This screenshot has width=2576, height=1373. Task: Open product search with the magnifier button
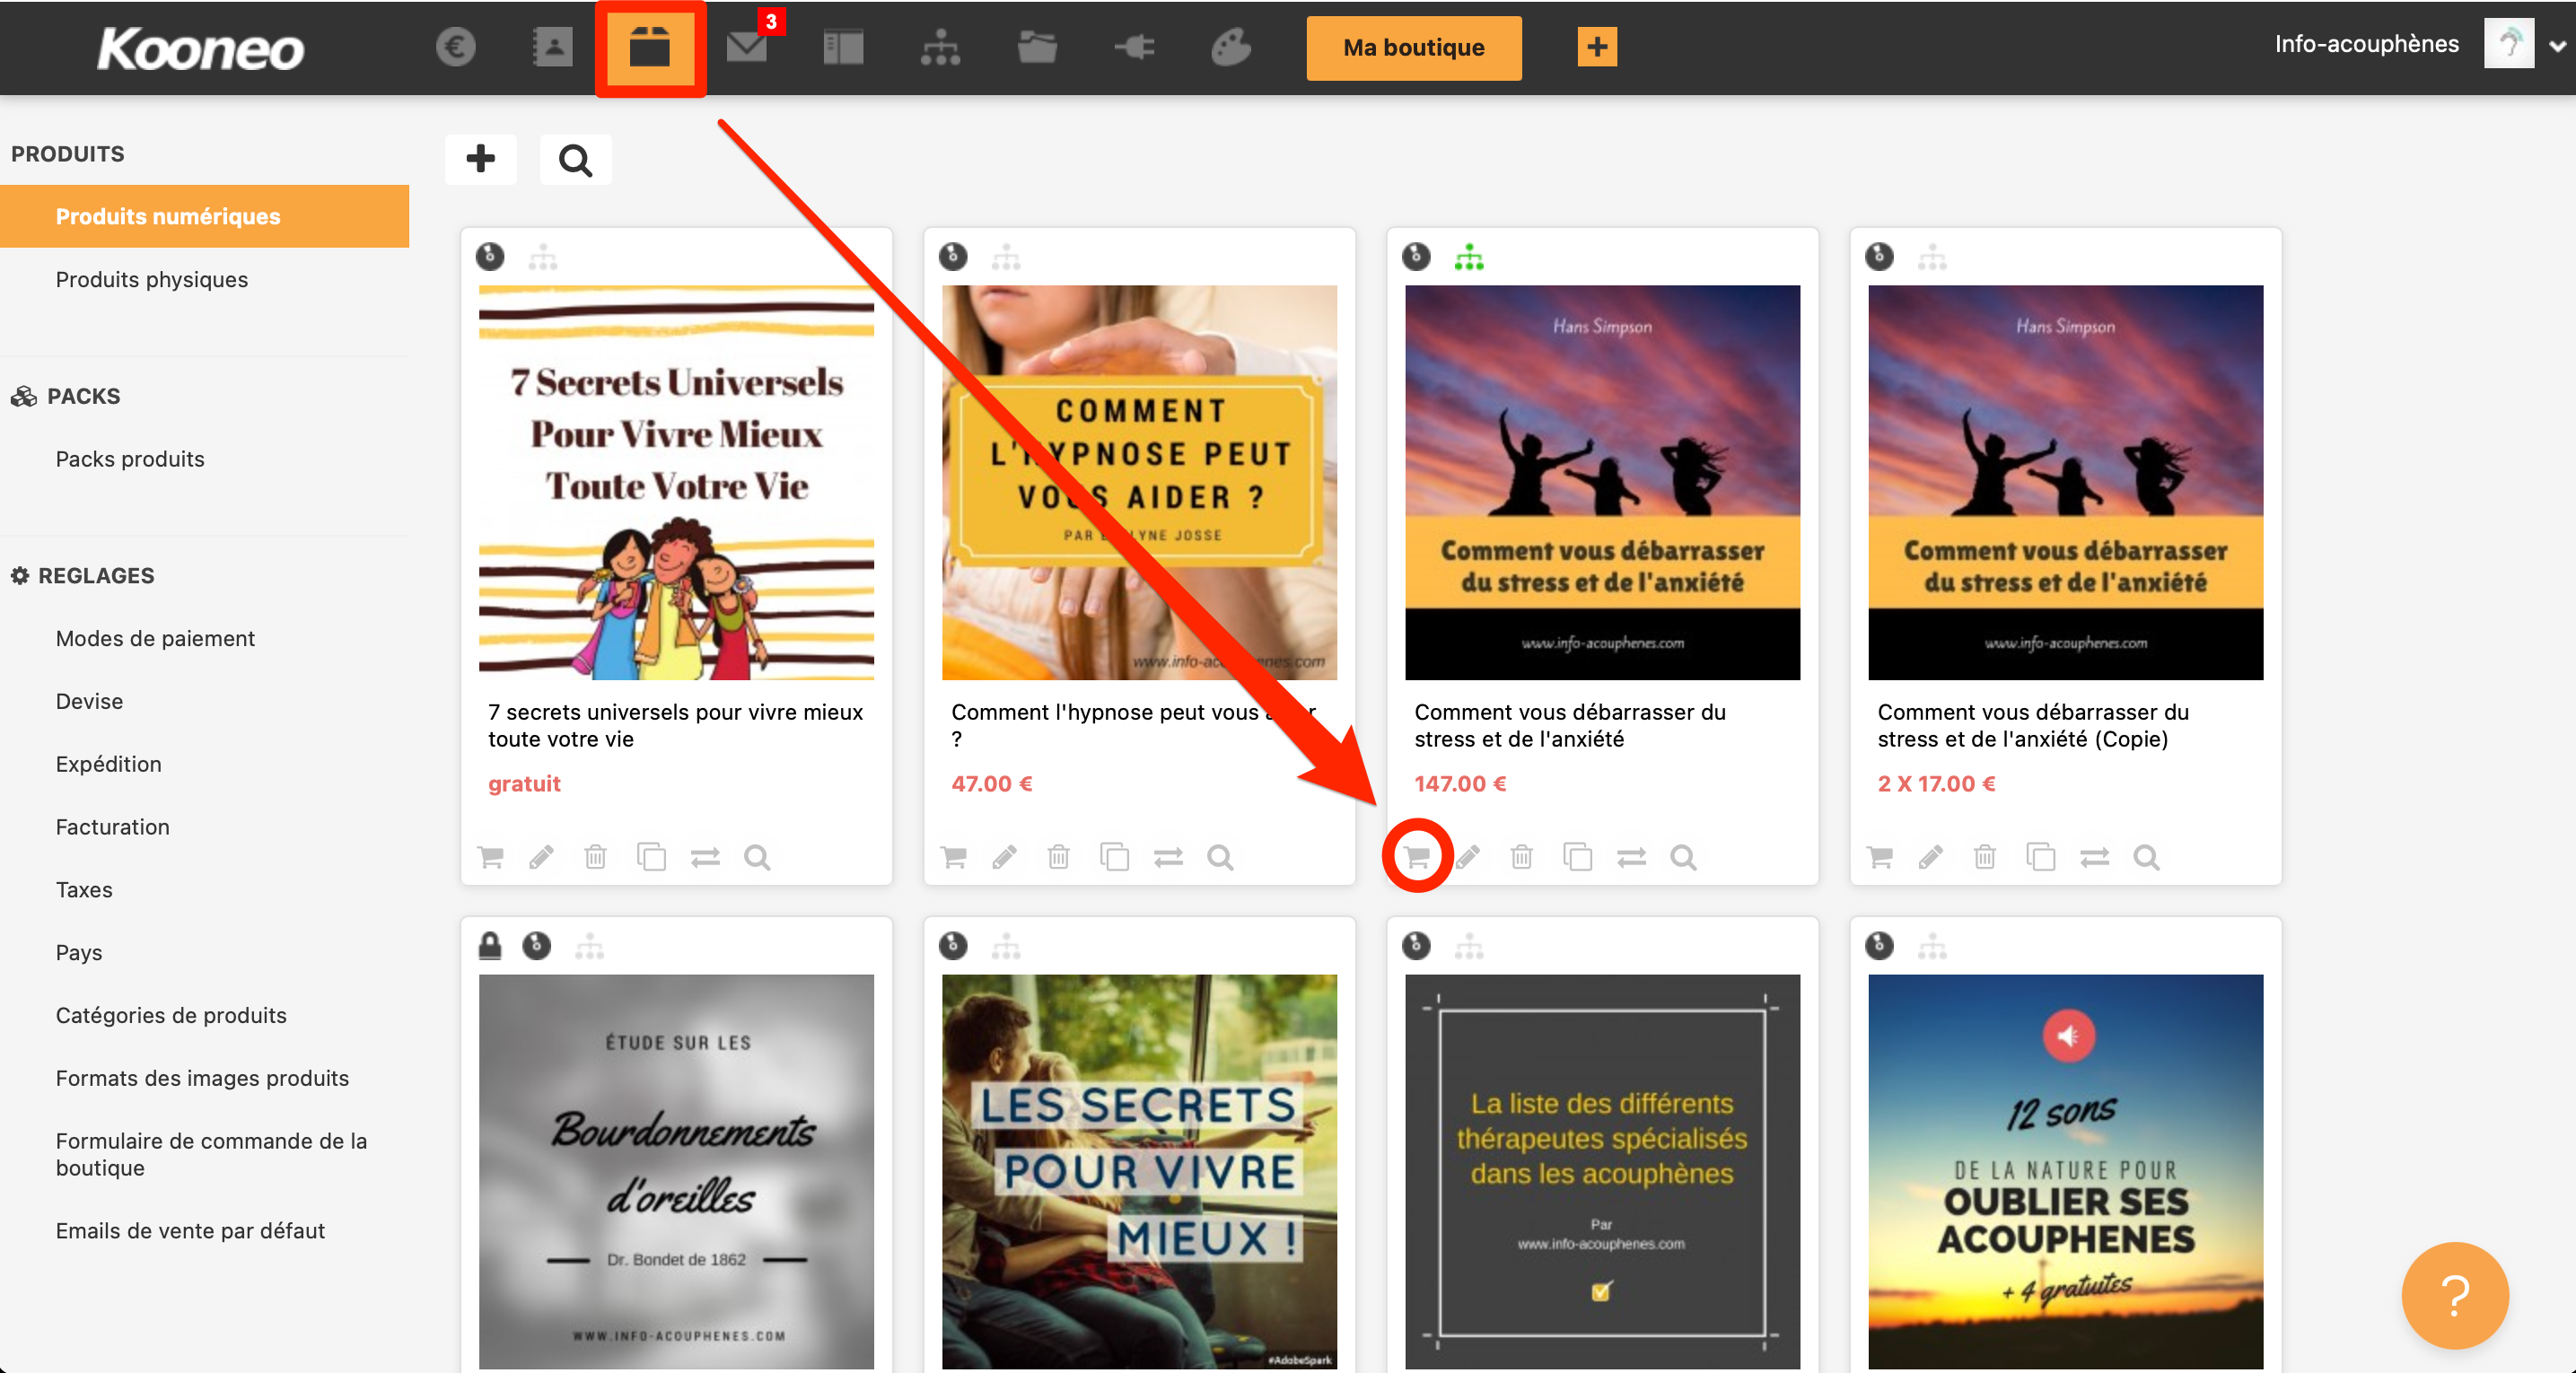tap(575, 159)
